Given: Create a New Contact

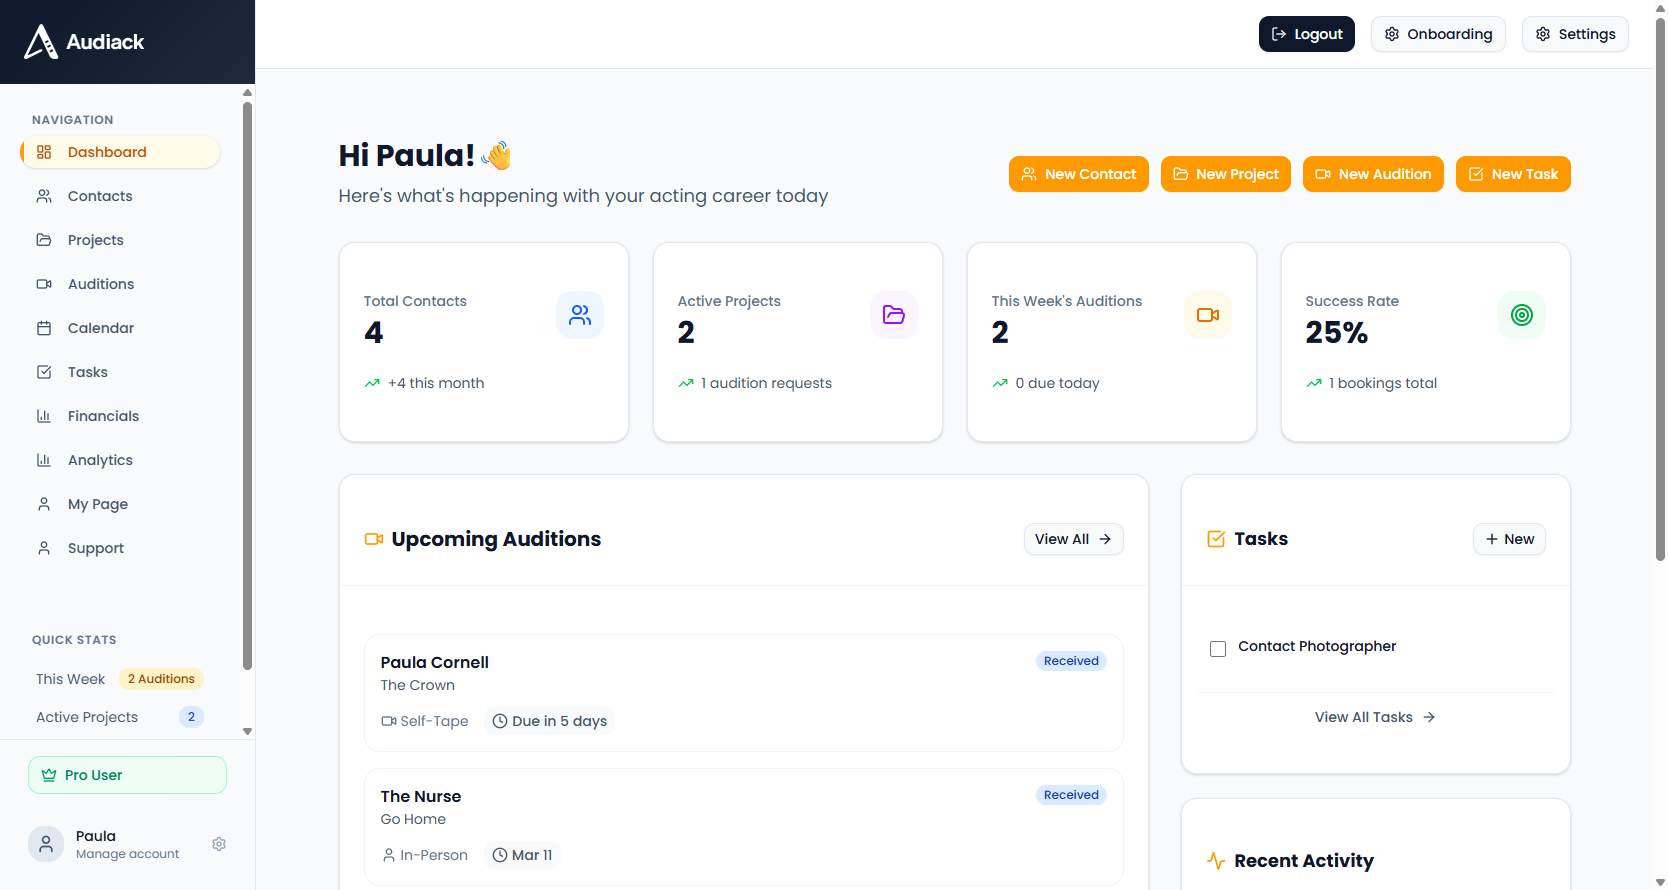Looking at the screenshot, I should 1078,174.
